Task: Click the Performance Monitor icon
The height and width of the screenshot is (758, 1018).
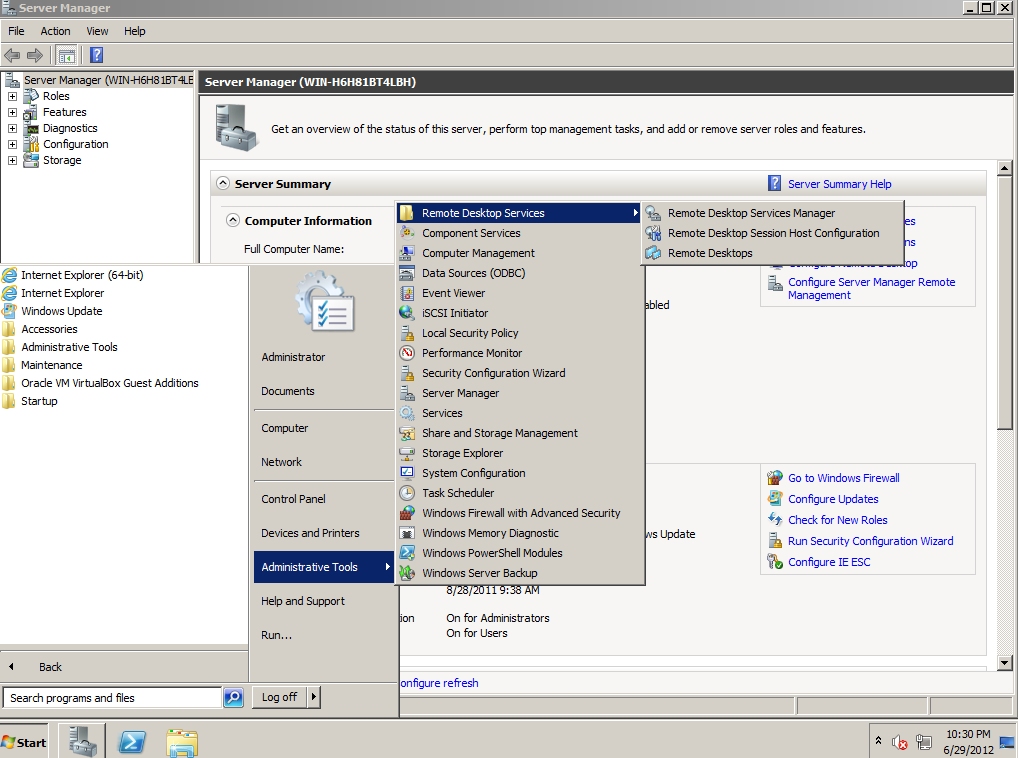Action: point(406,353)
